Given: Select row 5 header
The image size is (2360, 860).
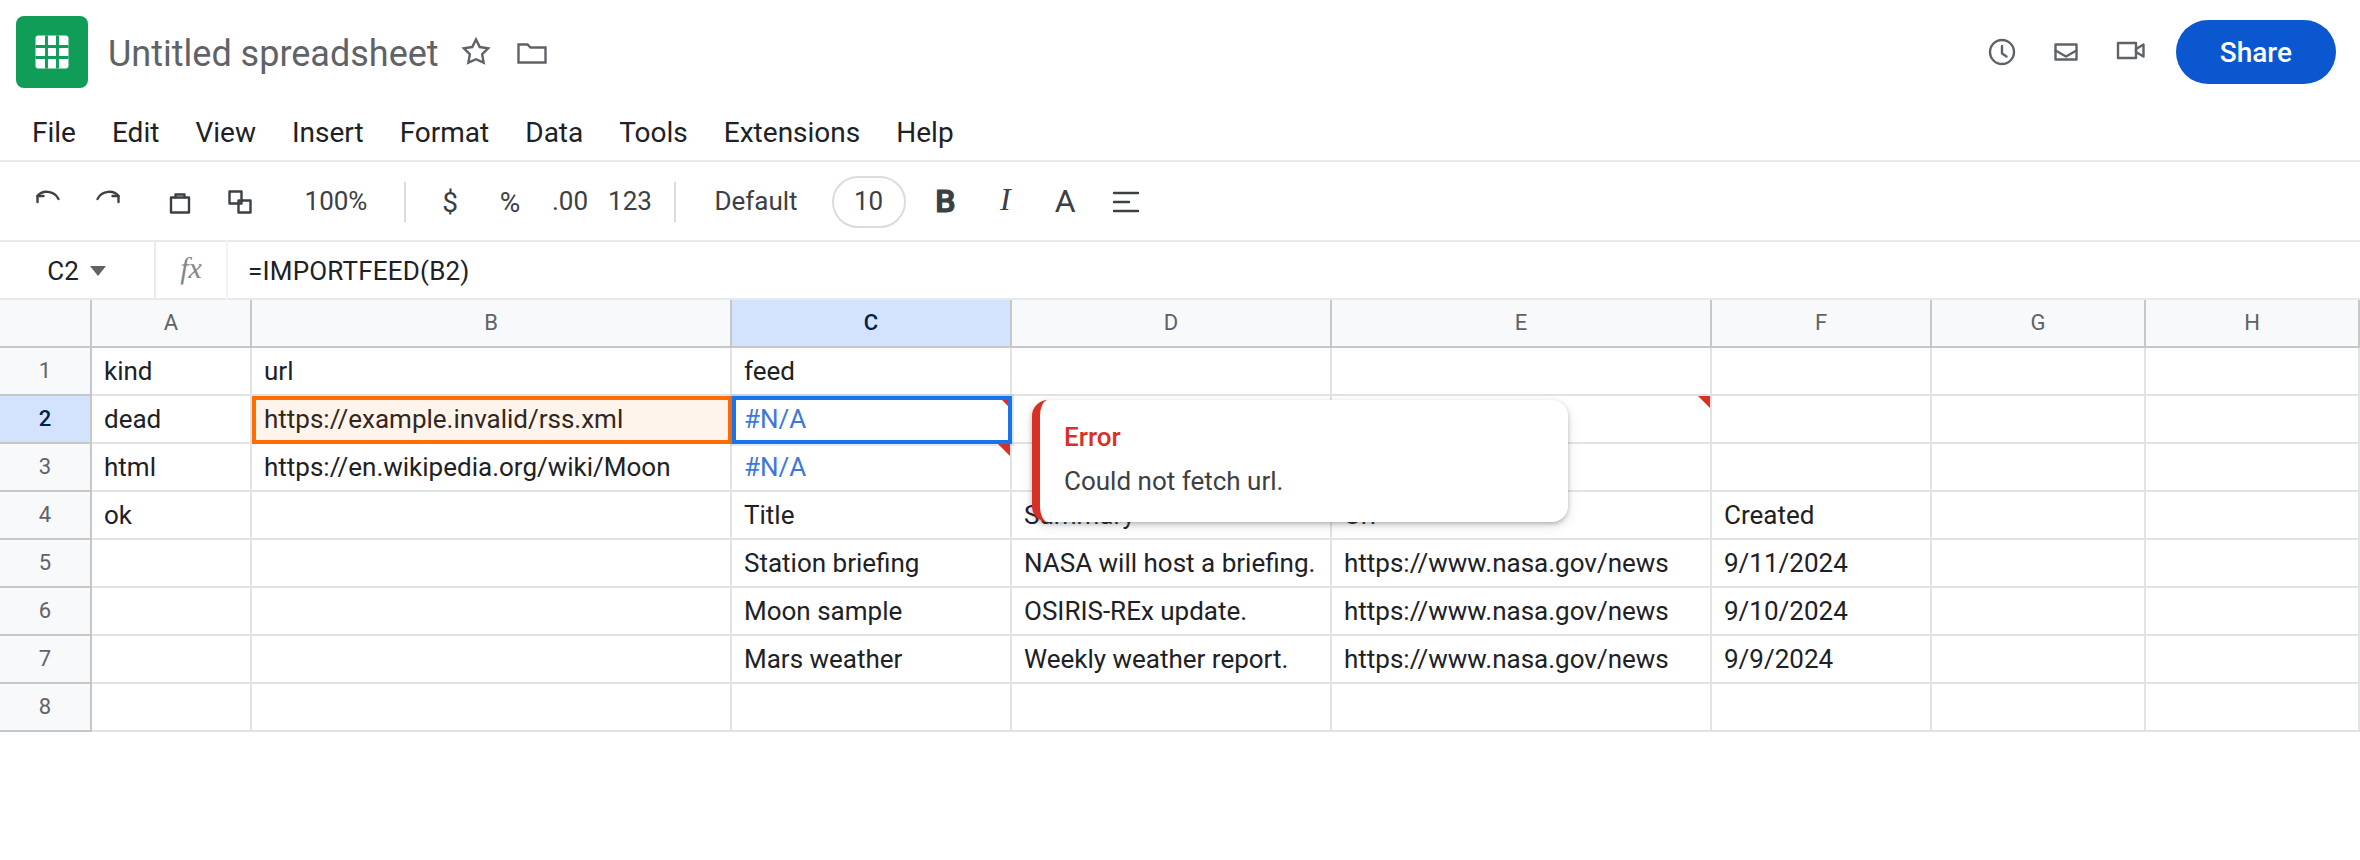Looking at the screenshot, I should (45, 563).
